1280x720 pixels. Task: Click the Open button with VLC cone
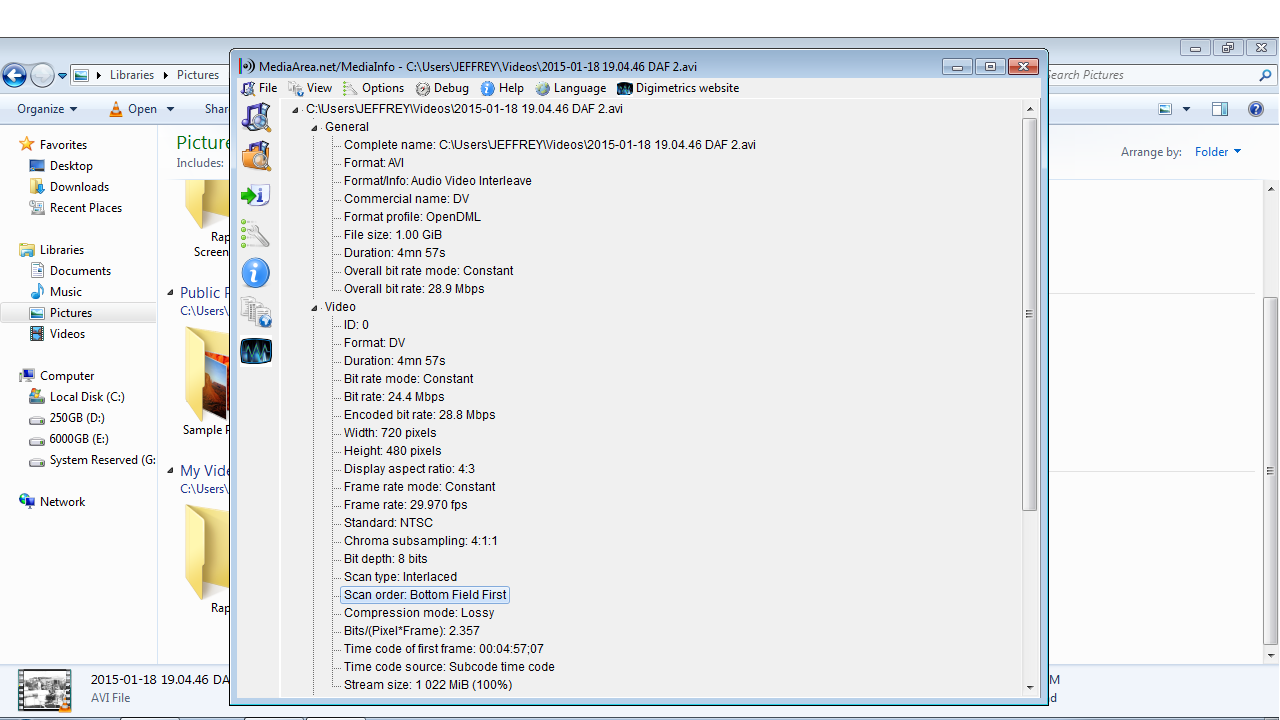[x=133, y=109]
